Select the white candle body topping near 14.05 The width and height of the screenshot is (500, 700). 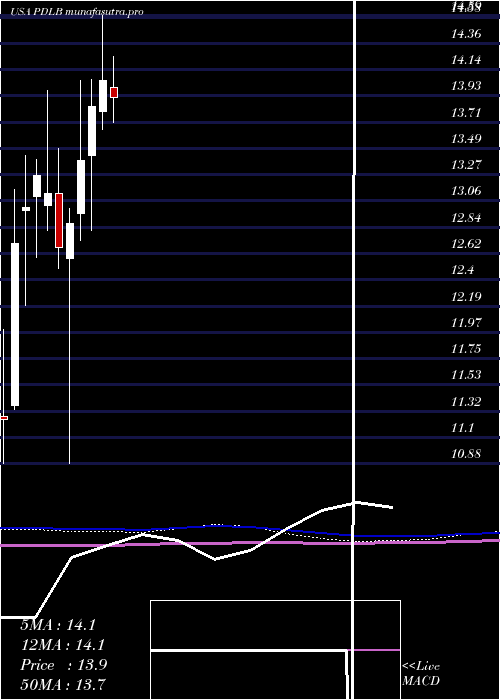[103, 96]
